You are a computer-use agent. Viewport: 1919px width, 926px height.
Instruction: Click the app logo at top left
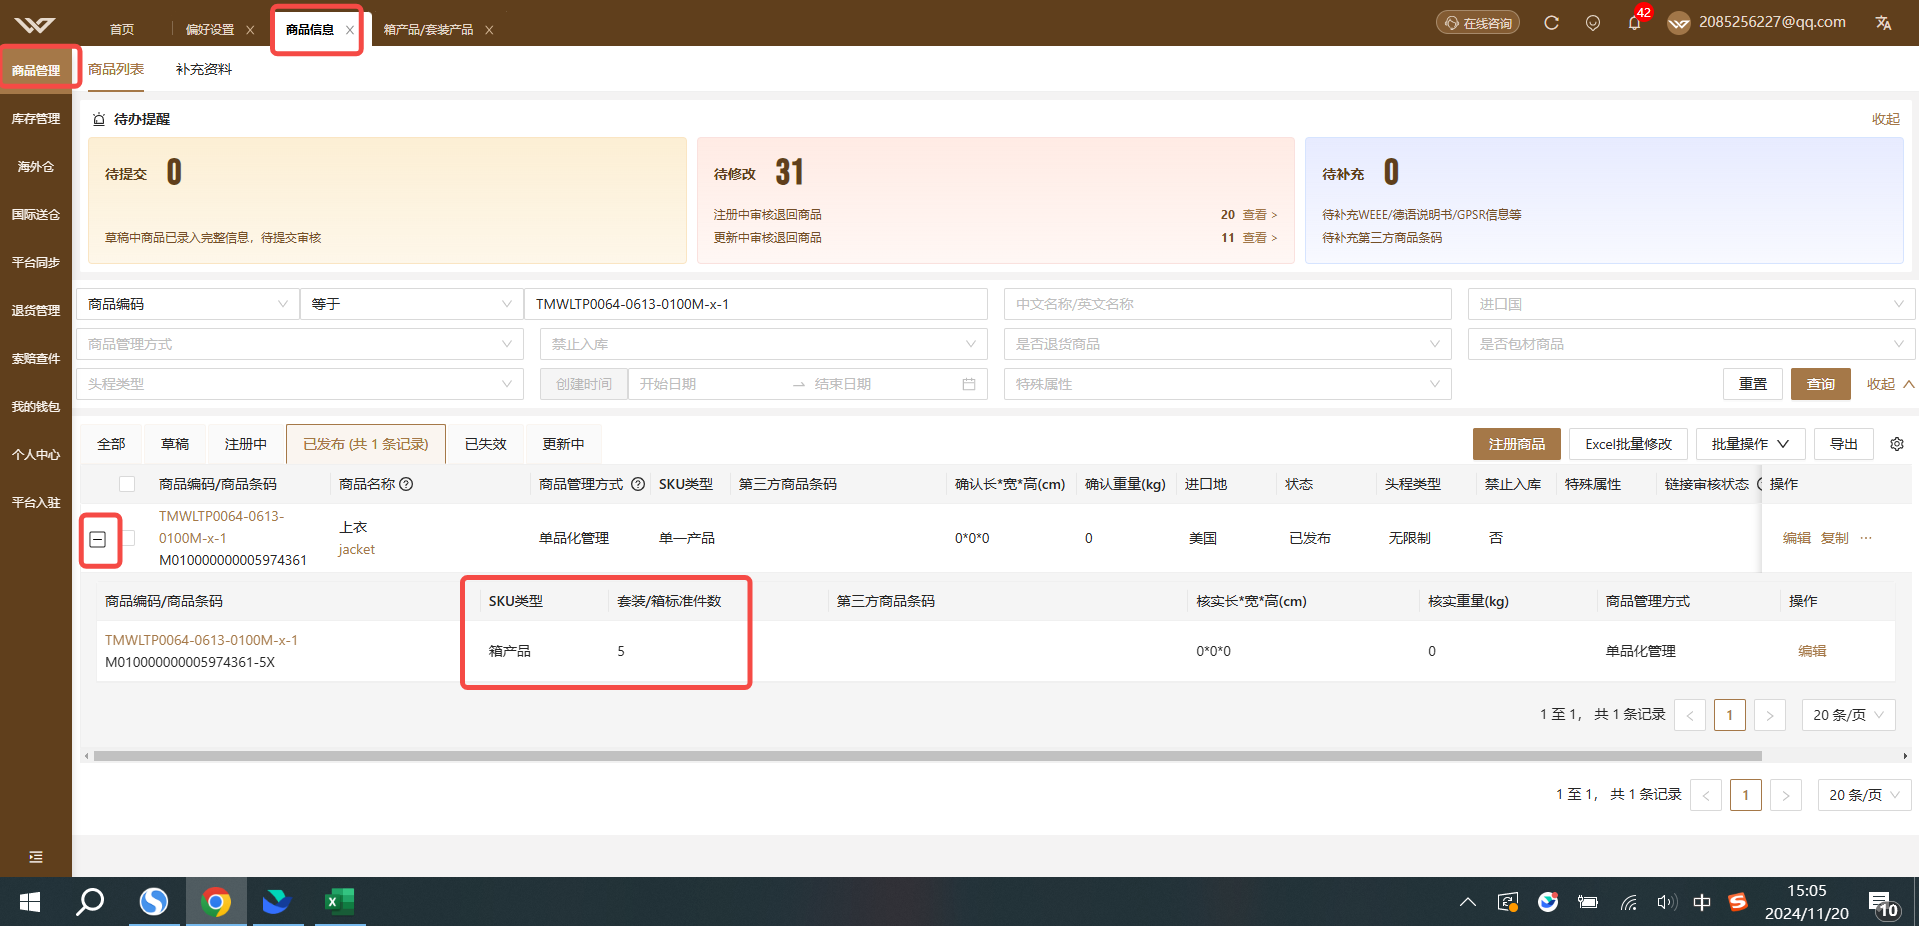pyautogui.click(x=35, y=24)
